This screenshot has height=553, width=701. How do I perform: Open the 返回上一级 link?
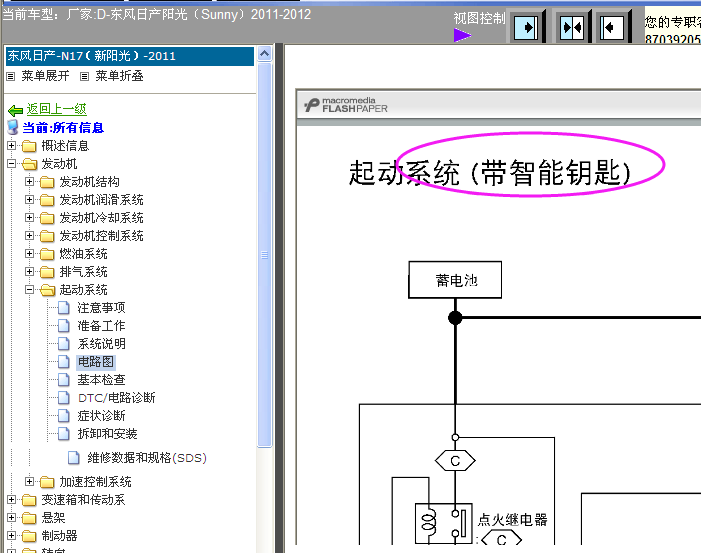(56, 109)
